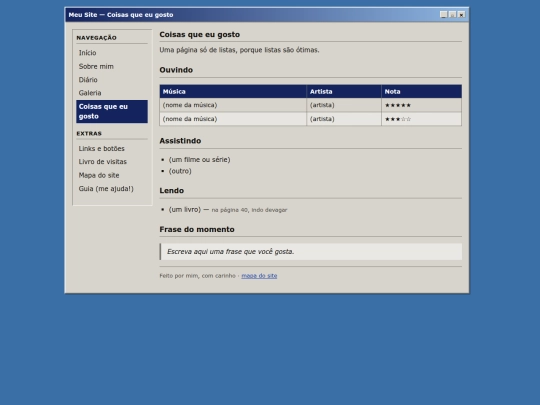Click footer text 'Feito por mim, com carinho'
Screen dimensions: 540x405
[197, 276]
